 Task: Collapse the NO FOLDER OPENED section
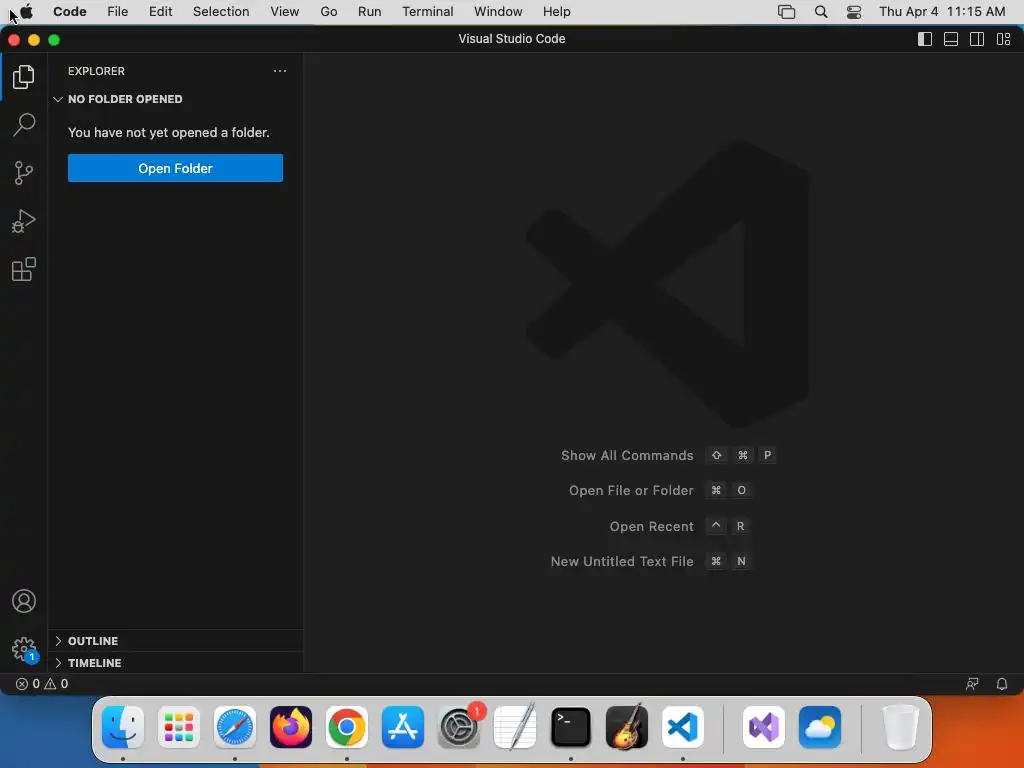pyautogui.click(x=175, y=99)
